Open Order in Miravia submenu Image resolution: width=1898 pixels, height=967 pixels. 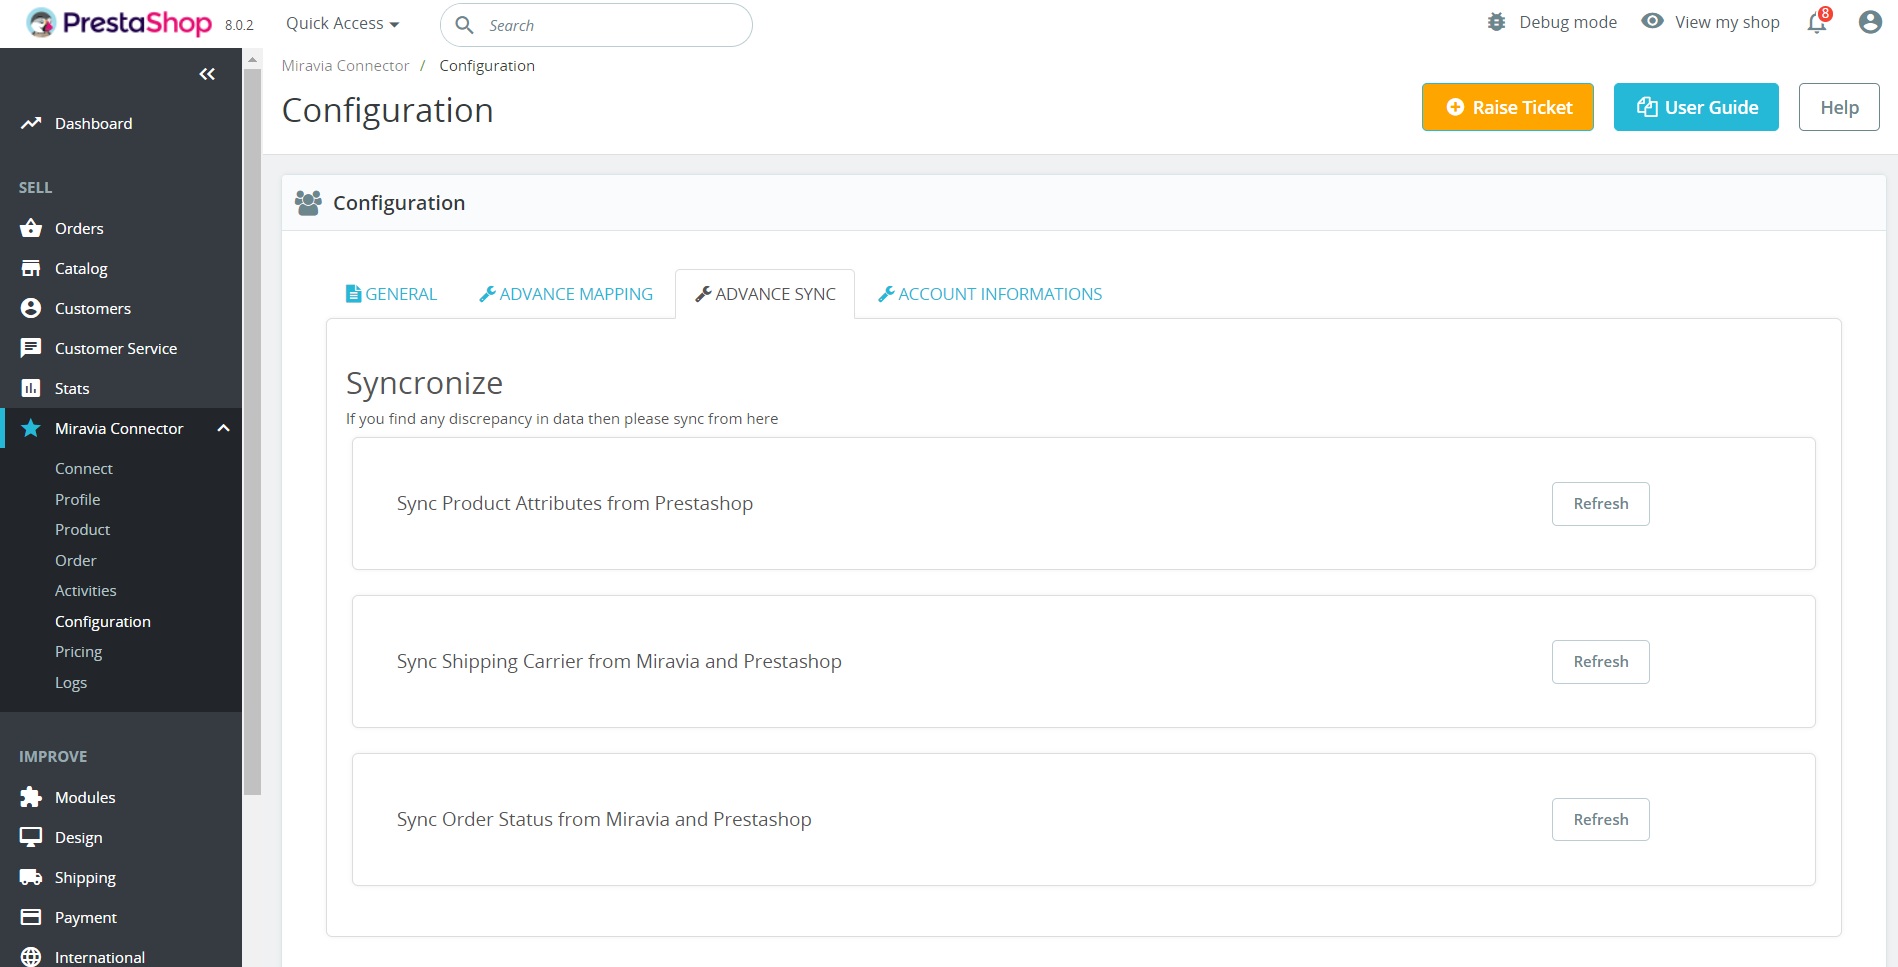pos(76,560)
